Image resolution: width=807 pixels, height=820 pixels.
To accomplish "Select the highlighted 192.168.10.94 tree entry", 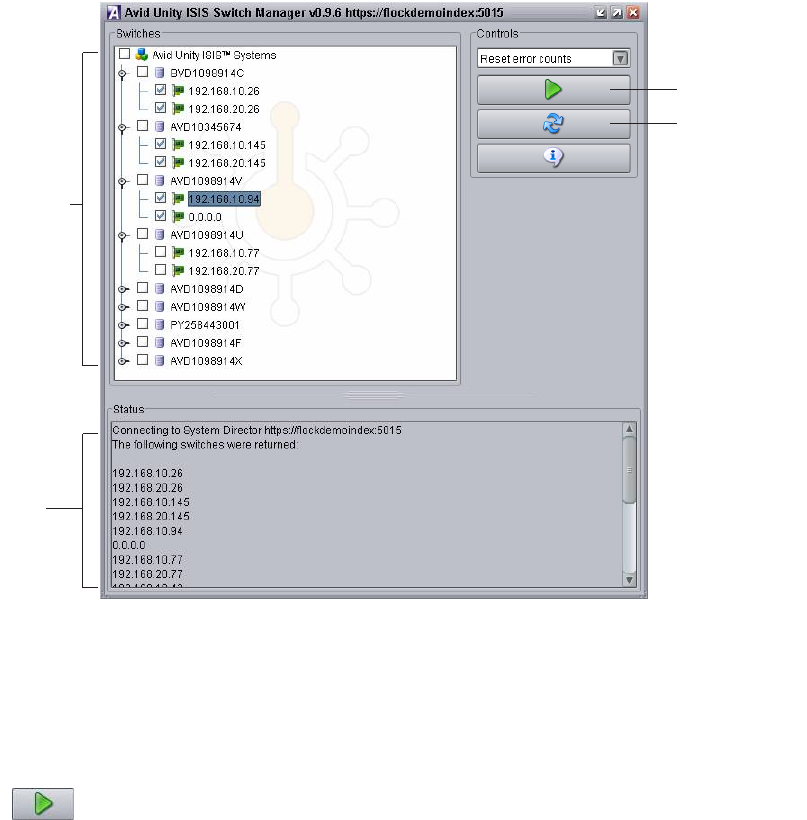I will 224,199.
